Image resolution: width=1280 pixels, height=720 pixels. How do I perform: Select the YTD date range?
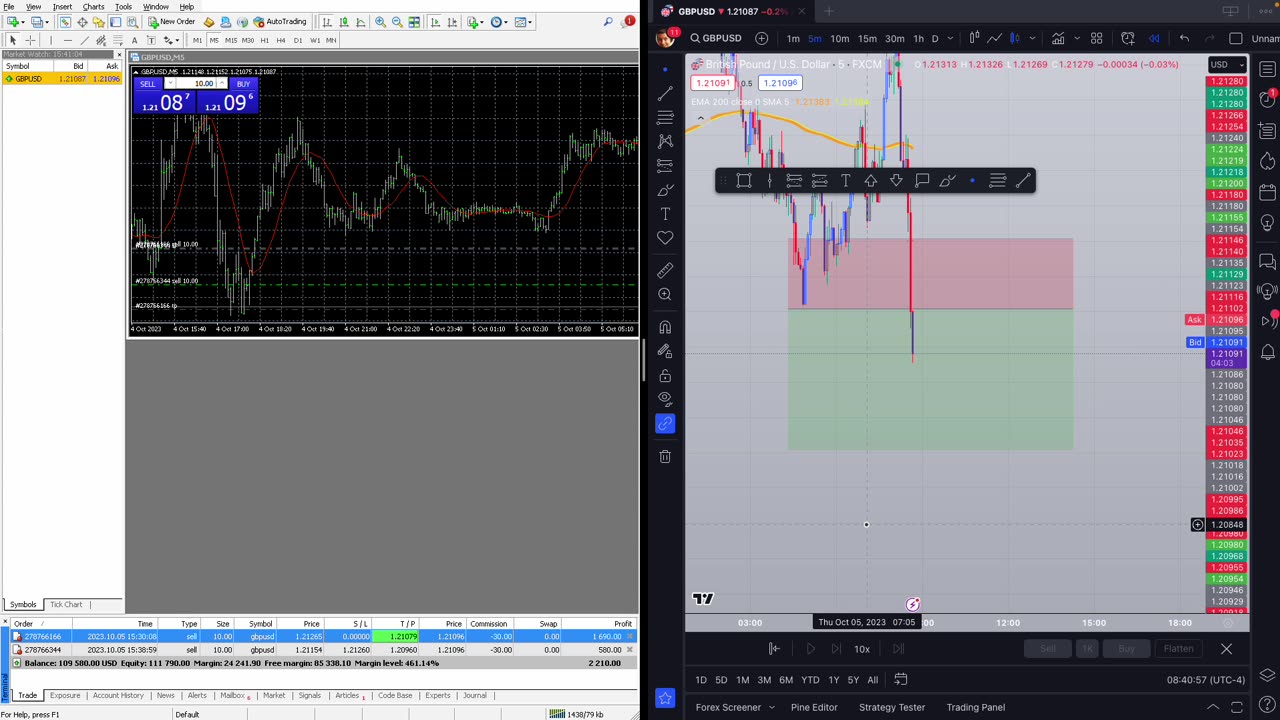(x=810, y=680)
